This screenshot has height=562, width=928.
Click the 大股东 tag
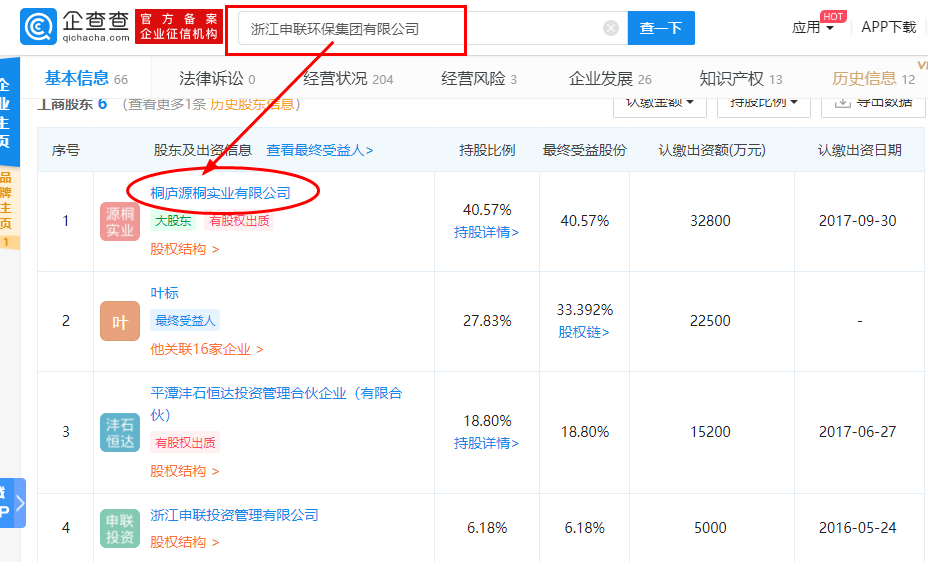(x=173, y=221)
